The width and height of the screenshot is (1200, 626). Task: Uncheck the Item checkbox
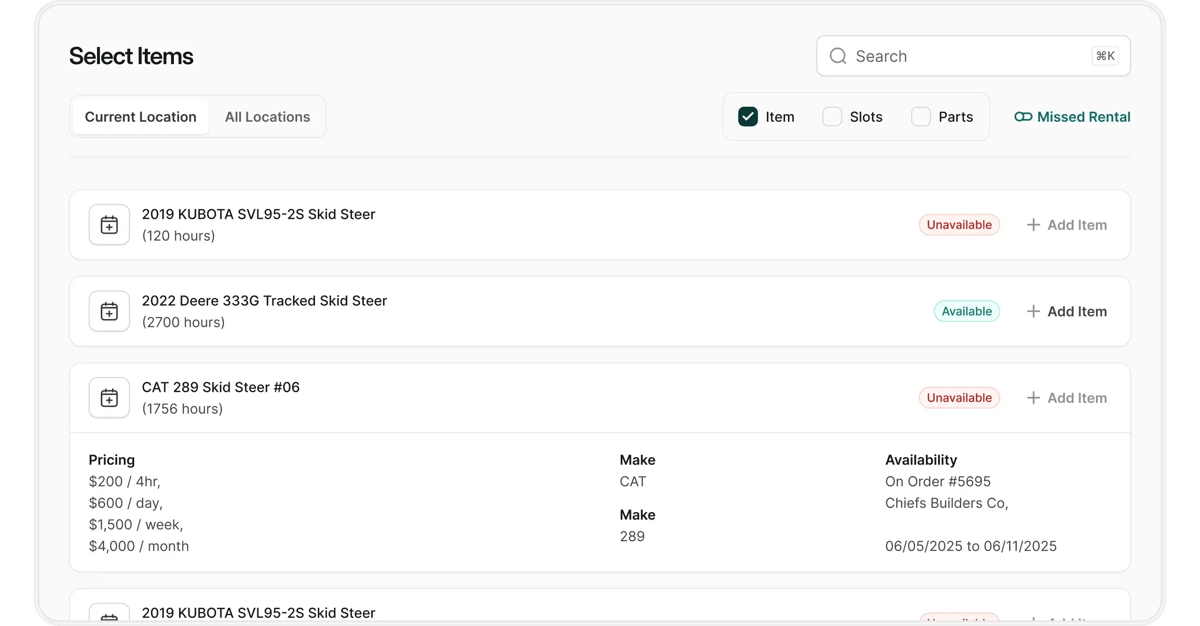click(x=748, y=117)
